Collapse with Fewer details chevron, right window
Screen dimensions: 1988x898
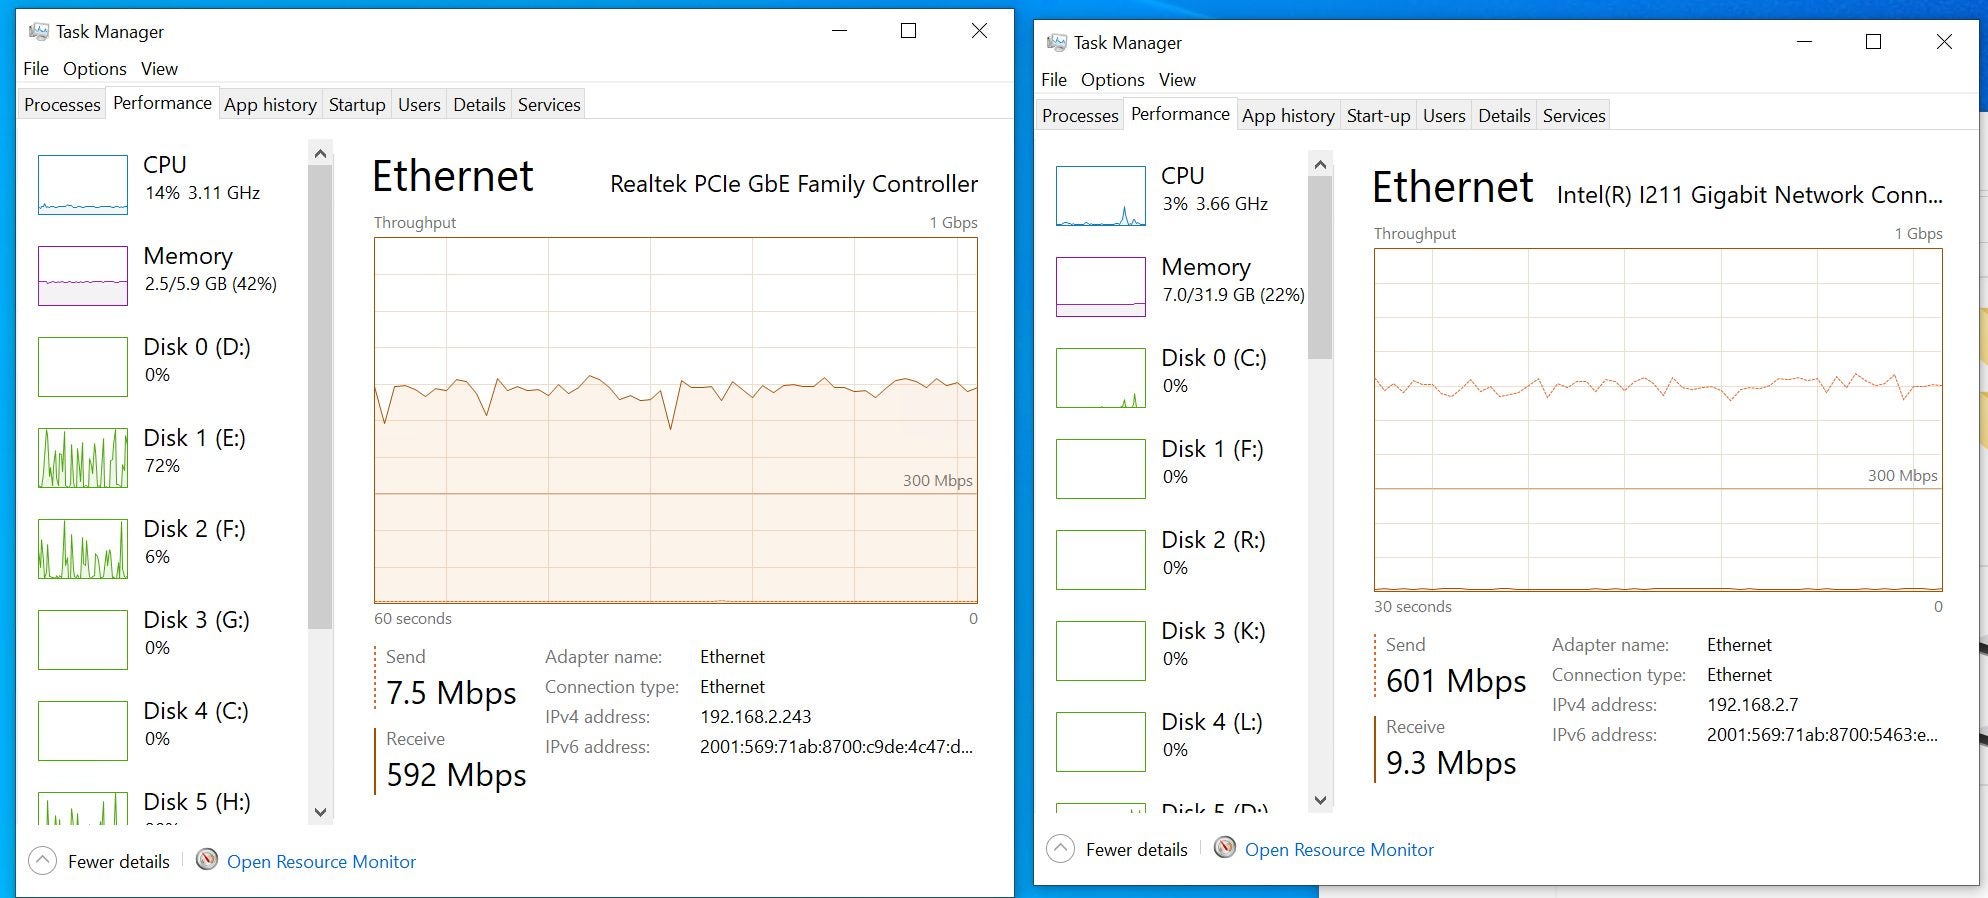click(x=1061, y=849)
